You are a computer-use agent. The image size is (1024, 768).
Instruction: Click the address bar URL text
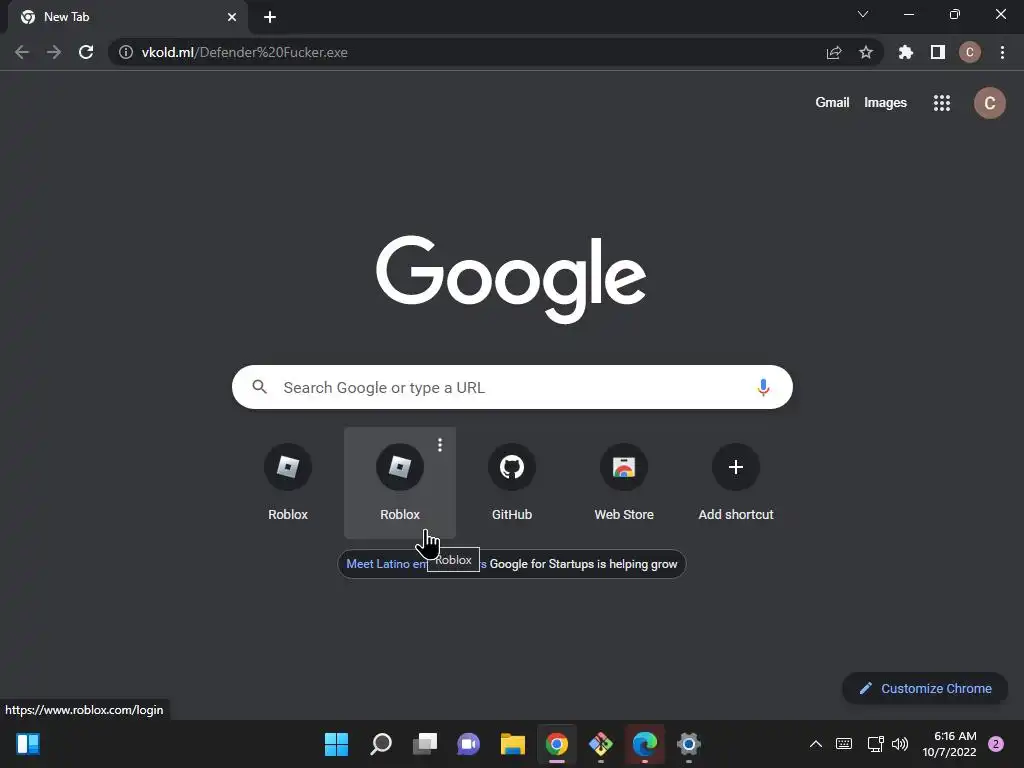[x=244, y=52]
